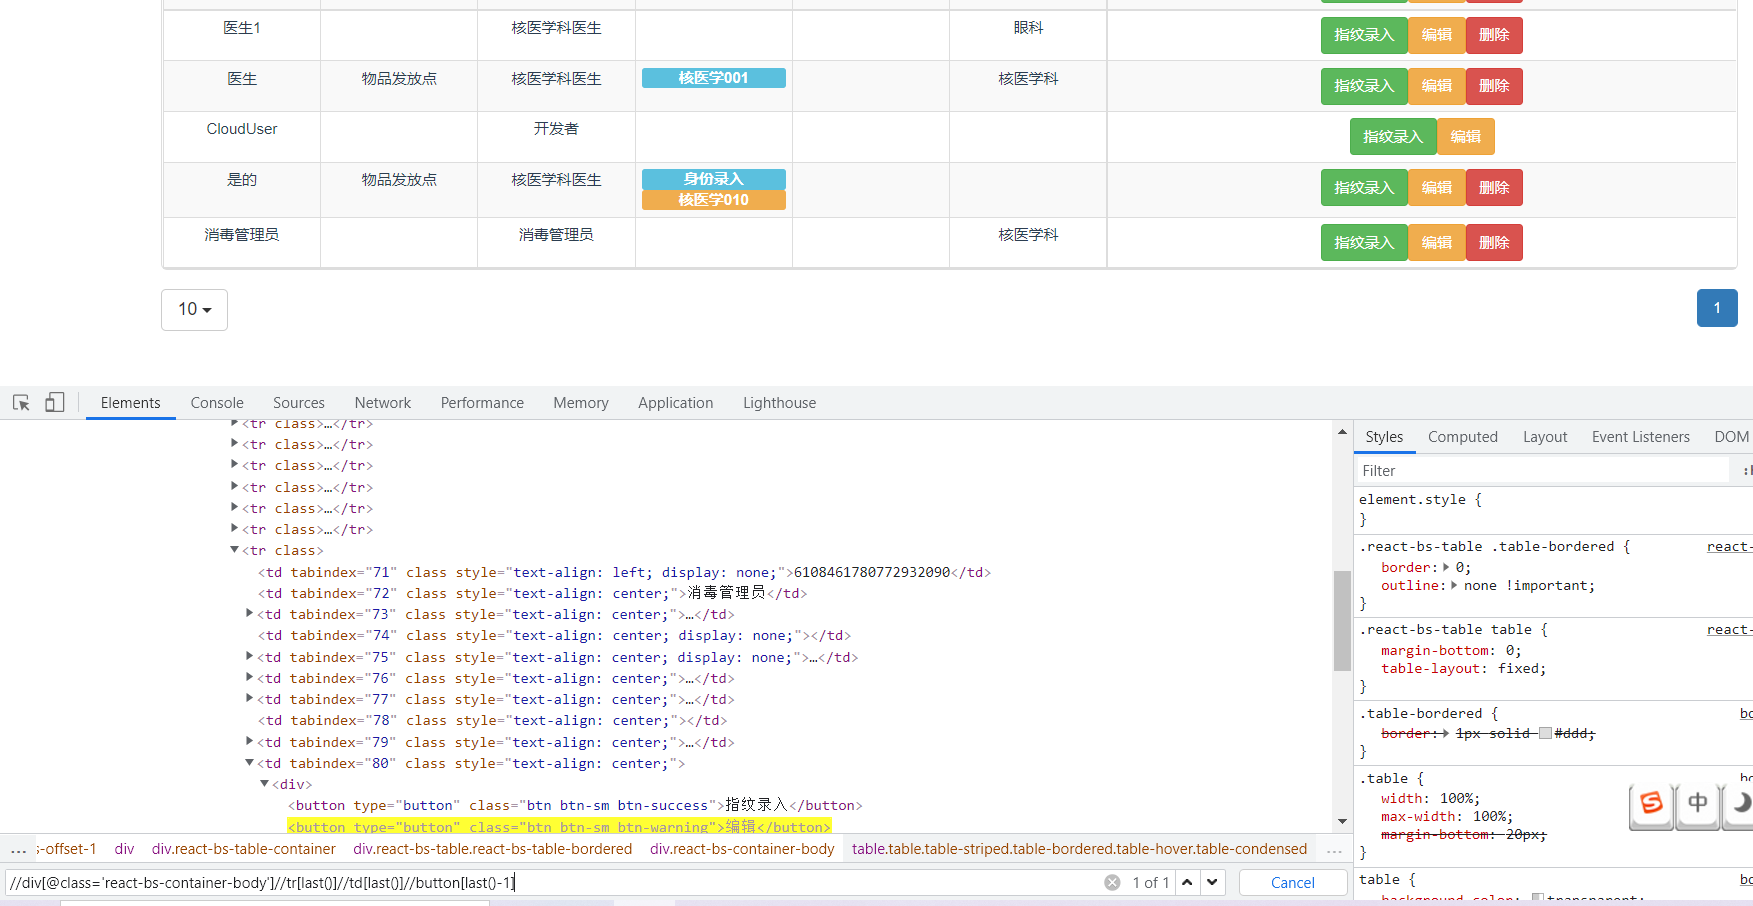The height and width of the screenshot is (906, 1753).
Task: Click the 身份录入 badge
Action: tap(714, 179)
